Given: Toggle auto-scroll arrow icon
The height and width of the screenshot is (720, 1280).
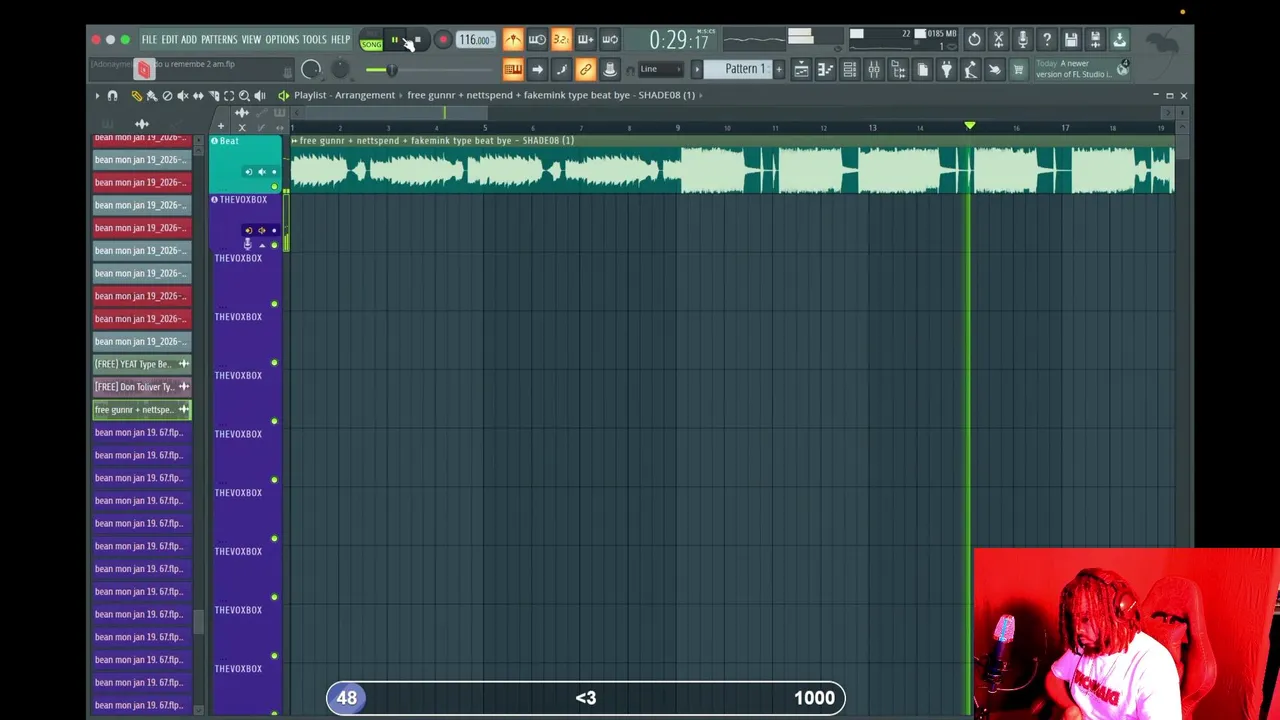Looking at the screenshot, I should tap(537, 69).
